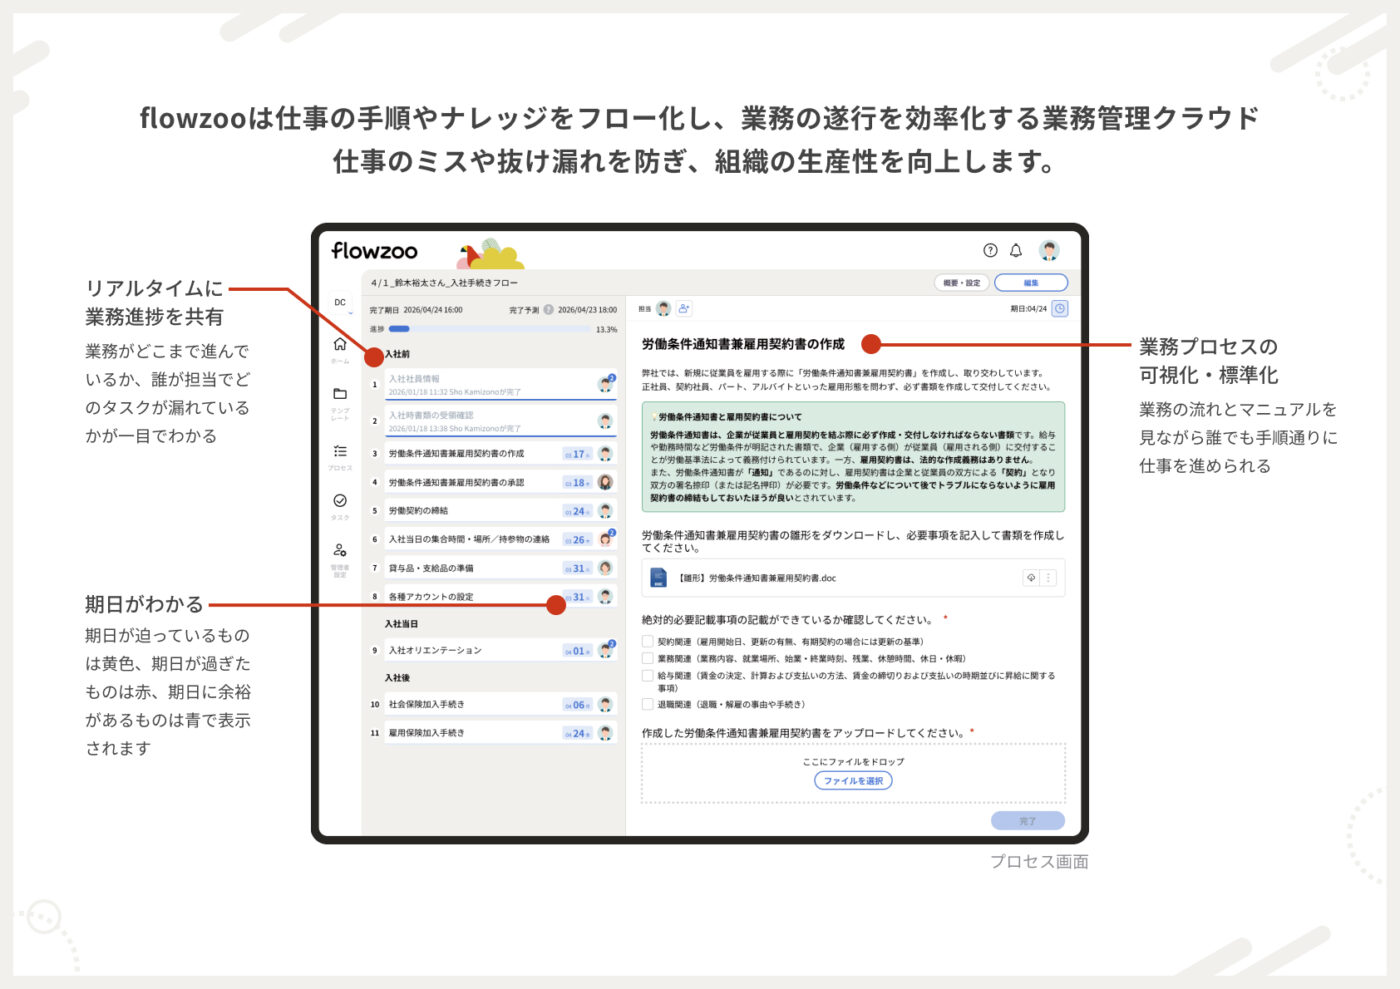This screenshot has height=989, width=1400.
Task: Open date badge 17 on task 3
Action: (578, 454)
